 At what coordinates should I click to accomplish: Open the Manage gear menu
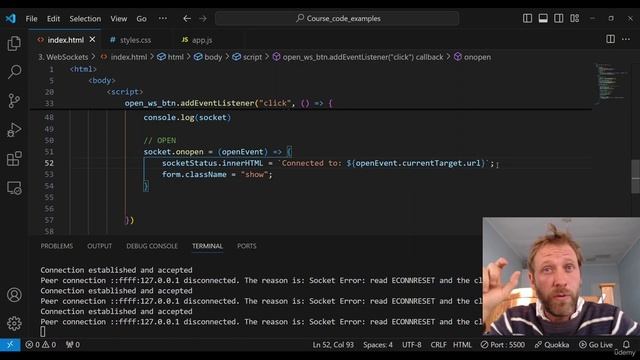coord(14,323)
